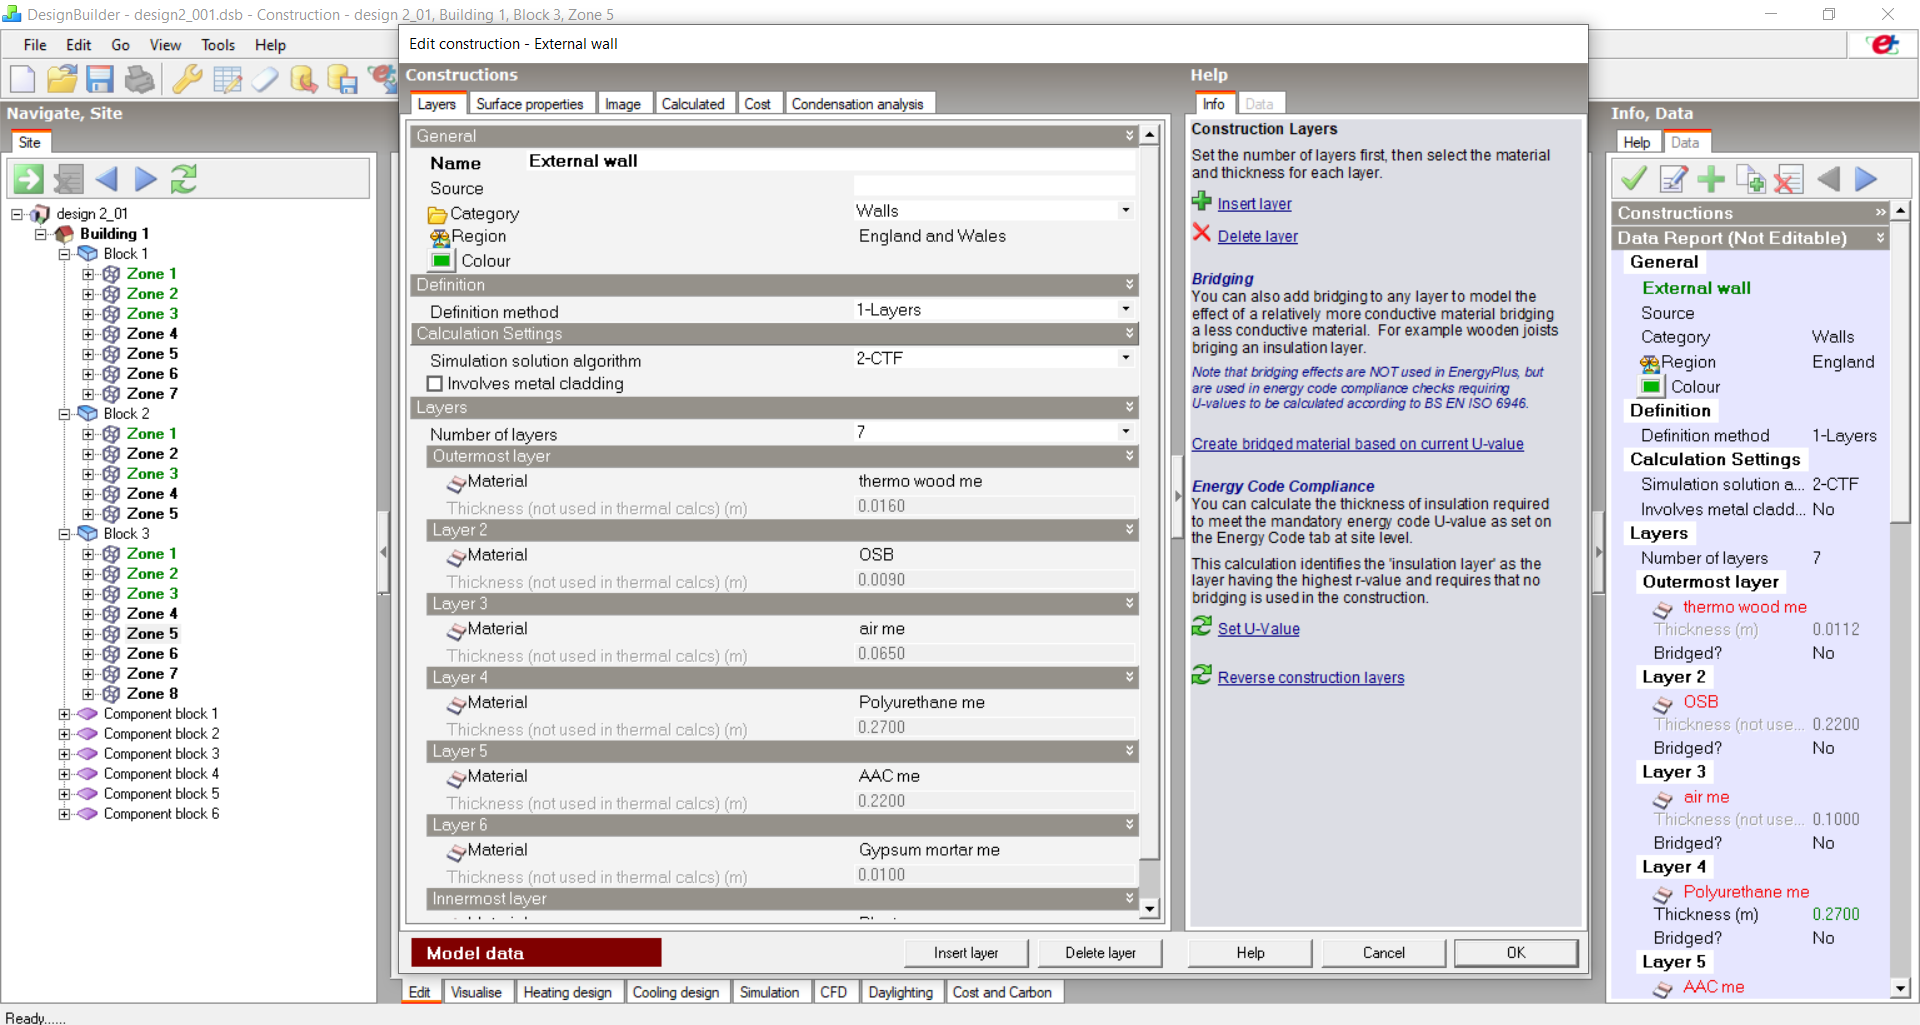
Task: Click the Print icon in toolbar
Action: (140, 79)
